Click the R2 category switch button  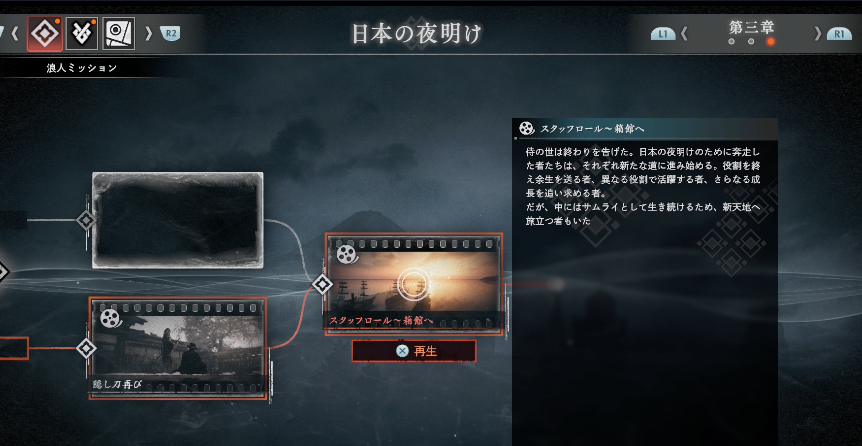170,34
